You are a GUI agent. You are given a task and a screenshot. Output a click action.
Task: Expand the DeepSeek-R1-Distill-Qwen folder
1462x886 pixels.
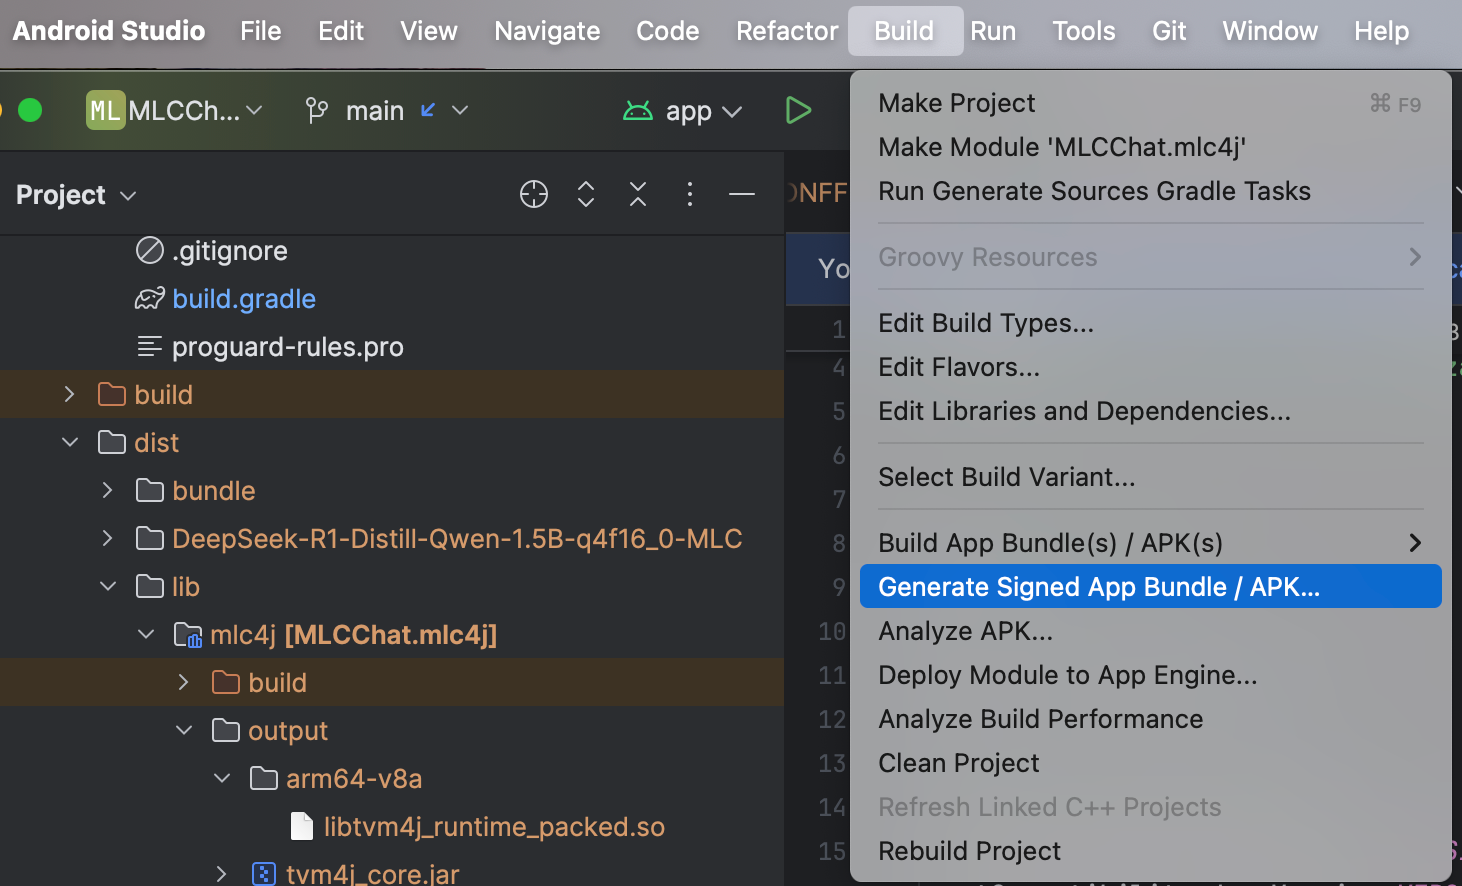click(107, 538)
